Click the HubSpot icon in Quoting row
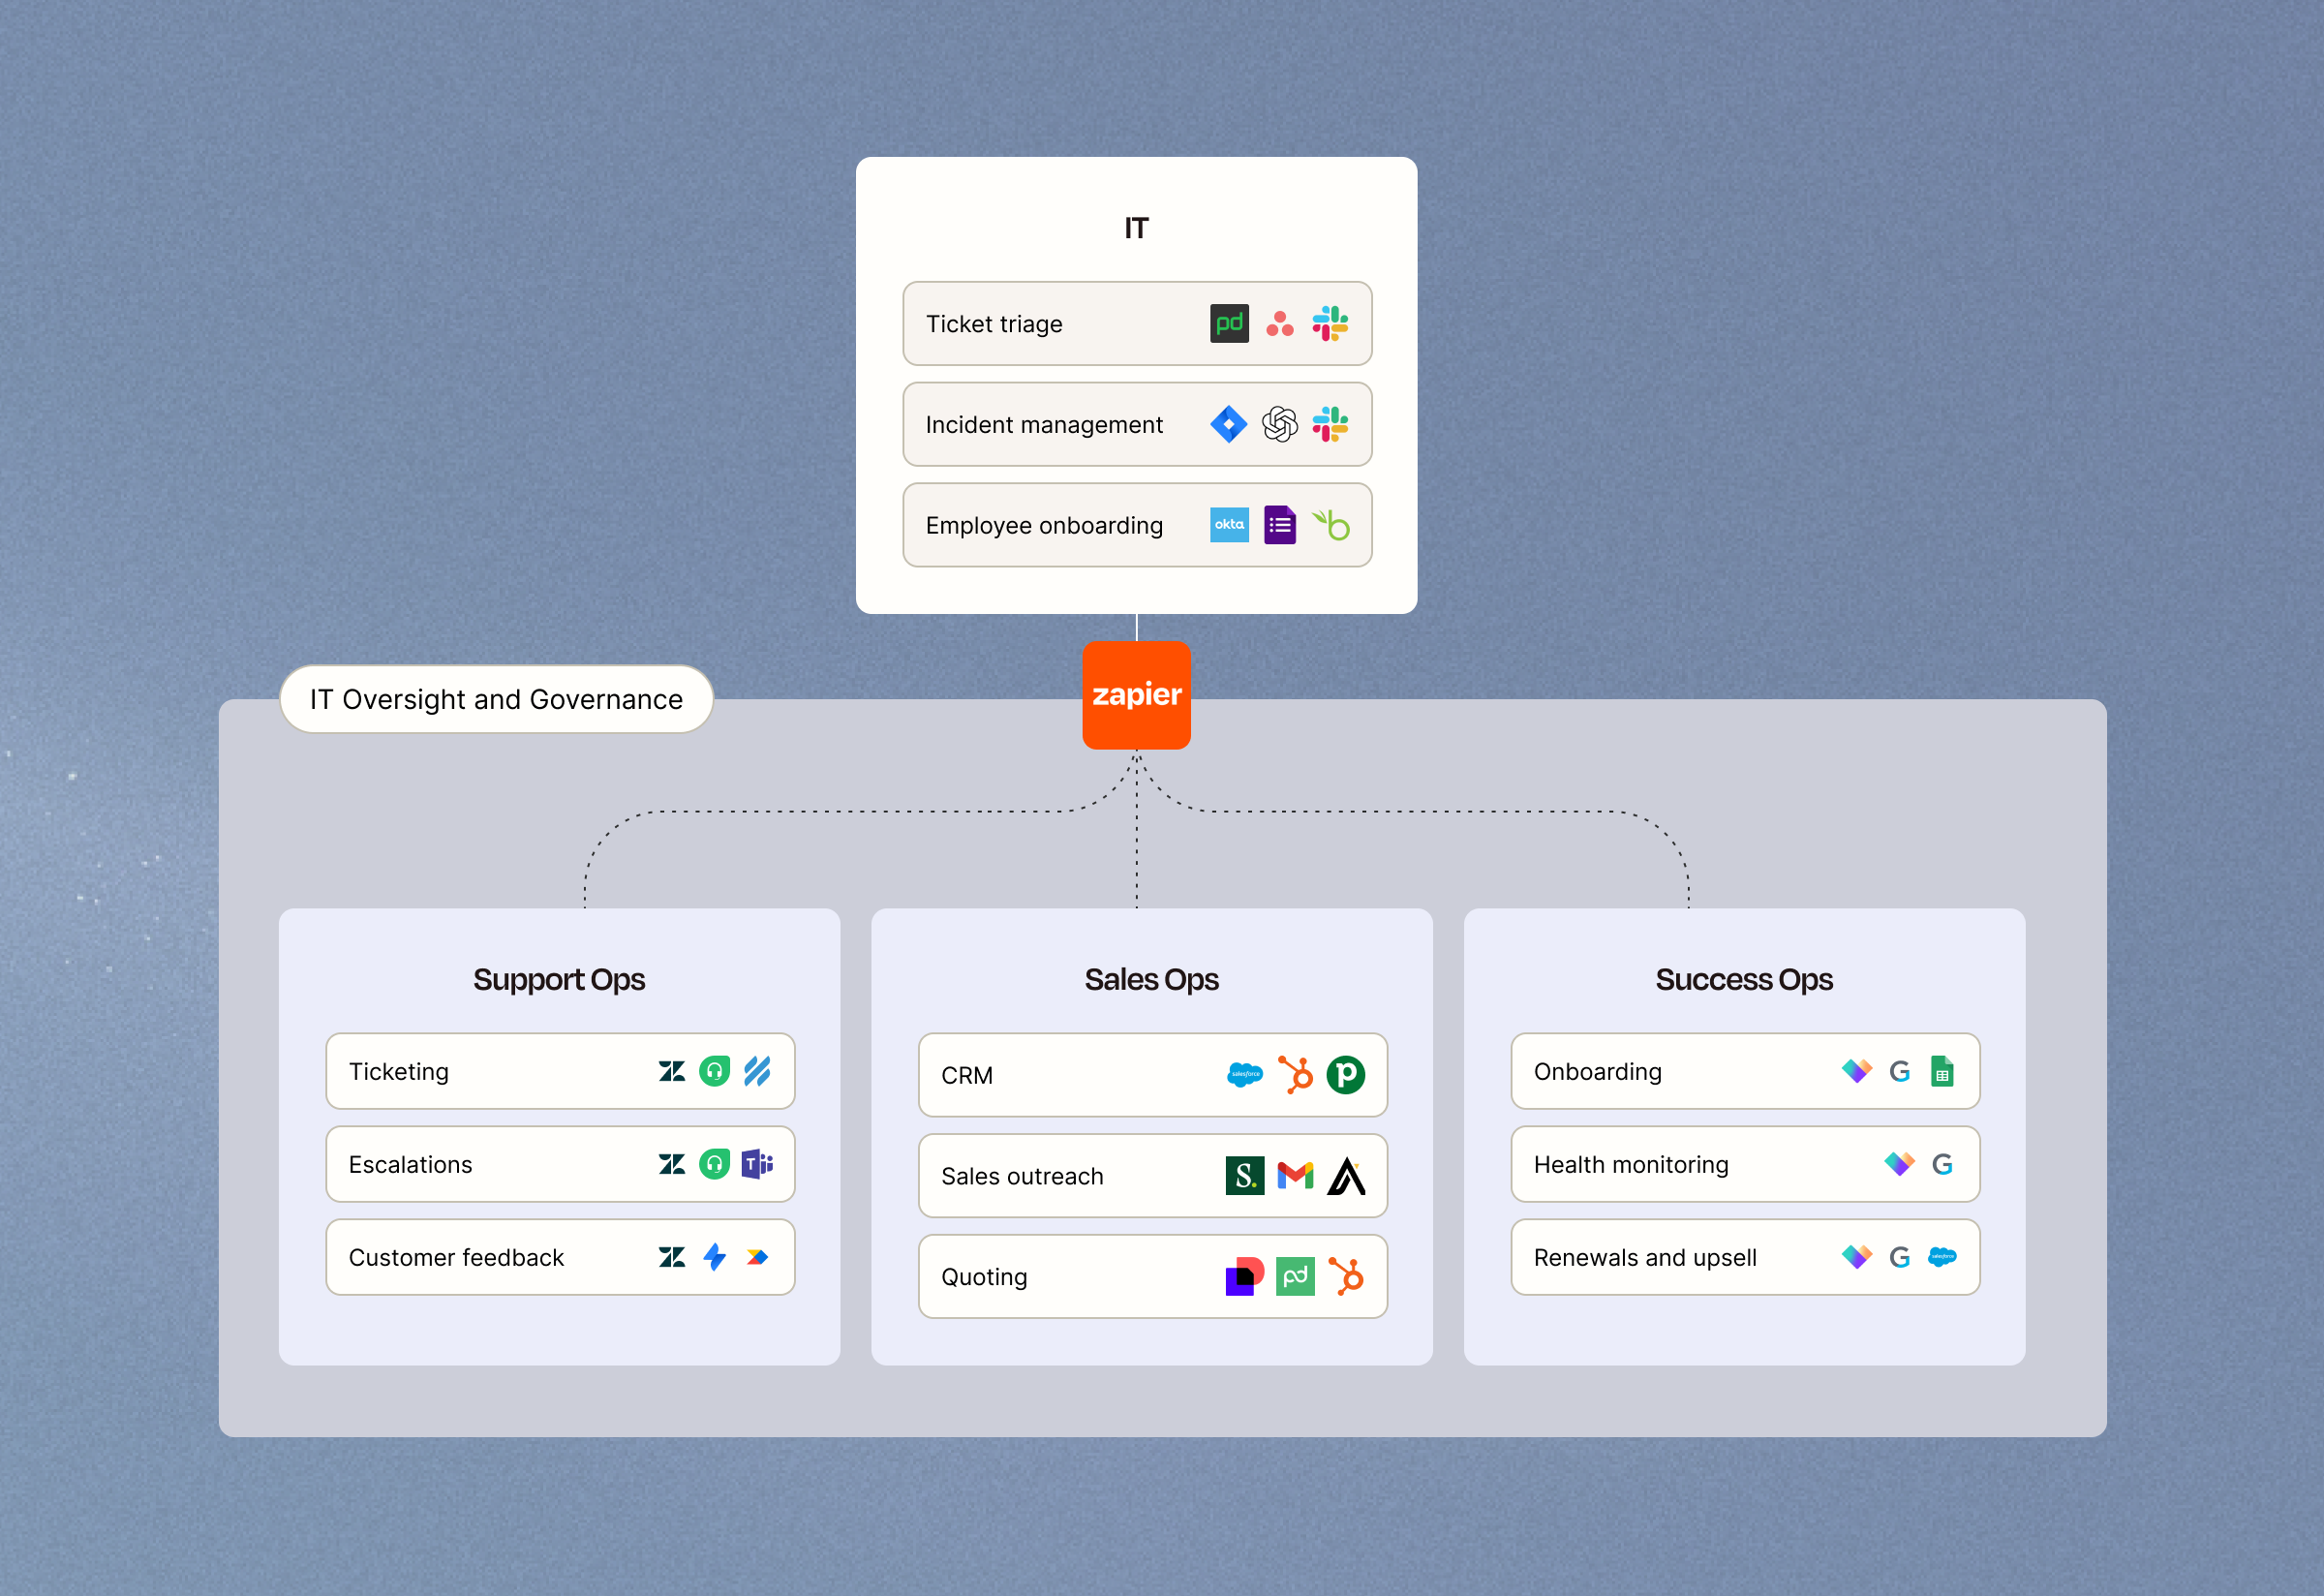Viewport: 2324px width, 1596px height. [1346, 1276]
